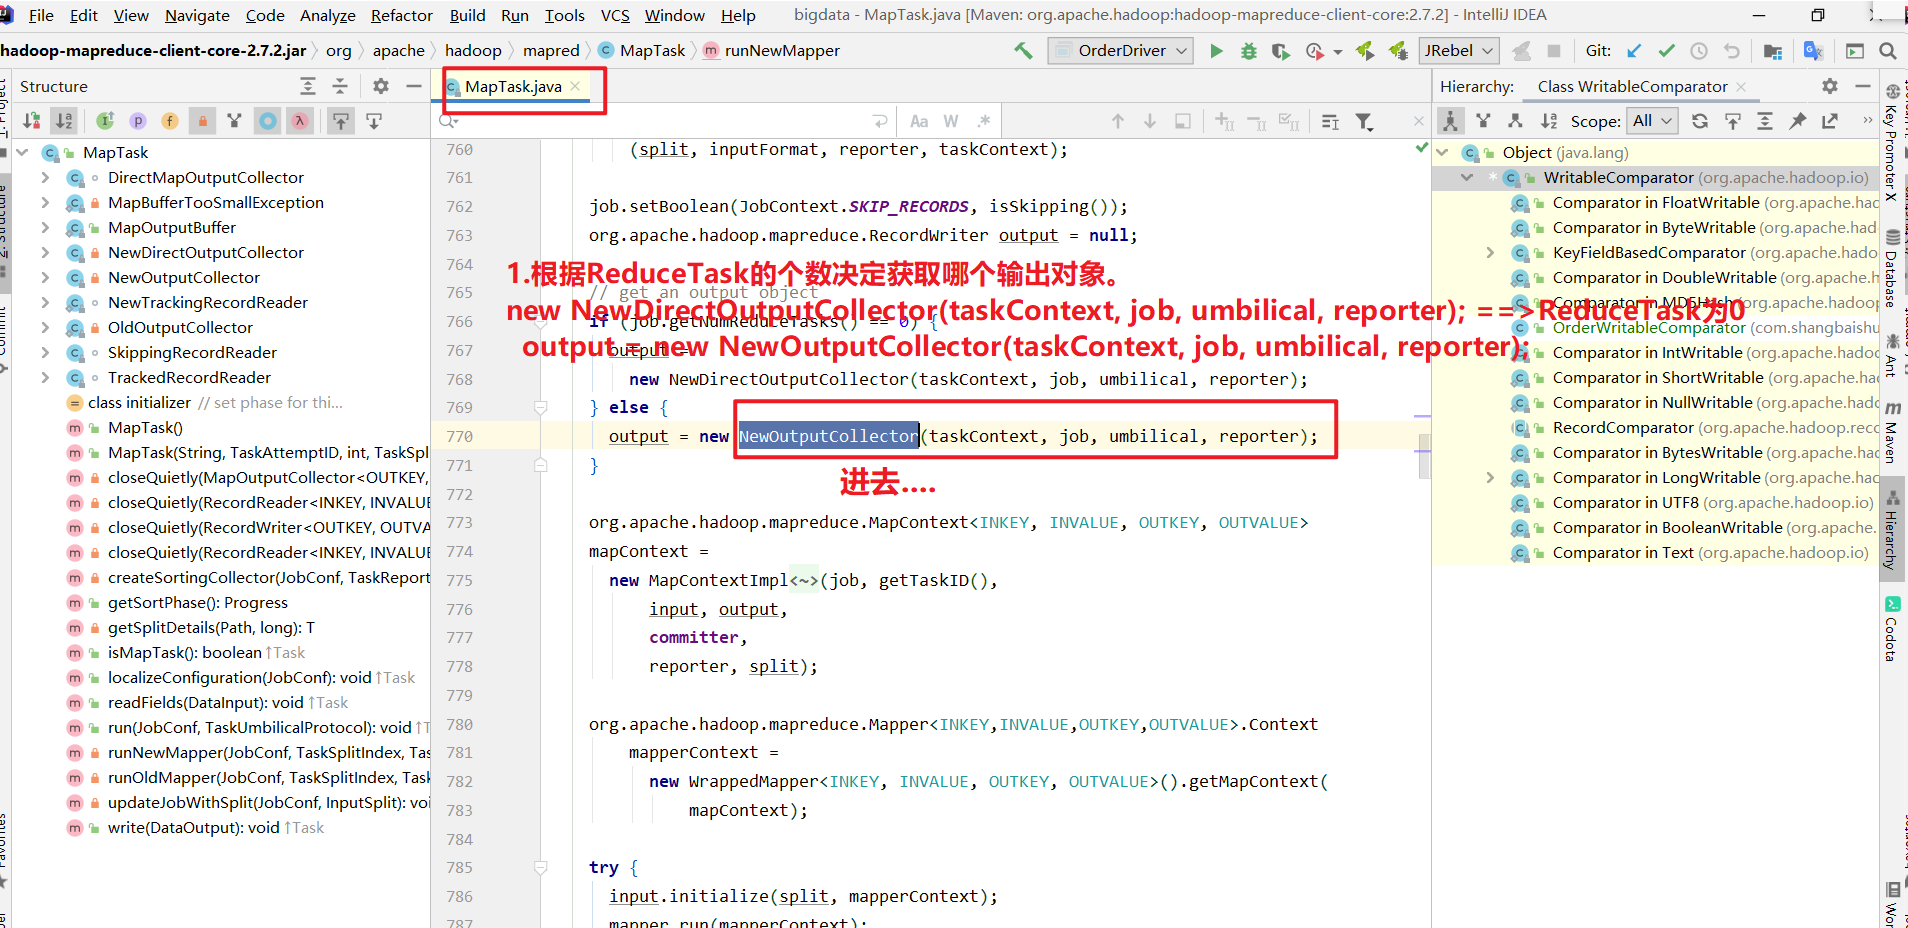The image size is (1908, 928).
Task: Open search filter funnel icon
Action: point(1364,121)
